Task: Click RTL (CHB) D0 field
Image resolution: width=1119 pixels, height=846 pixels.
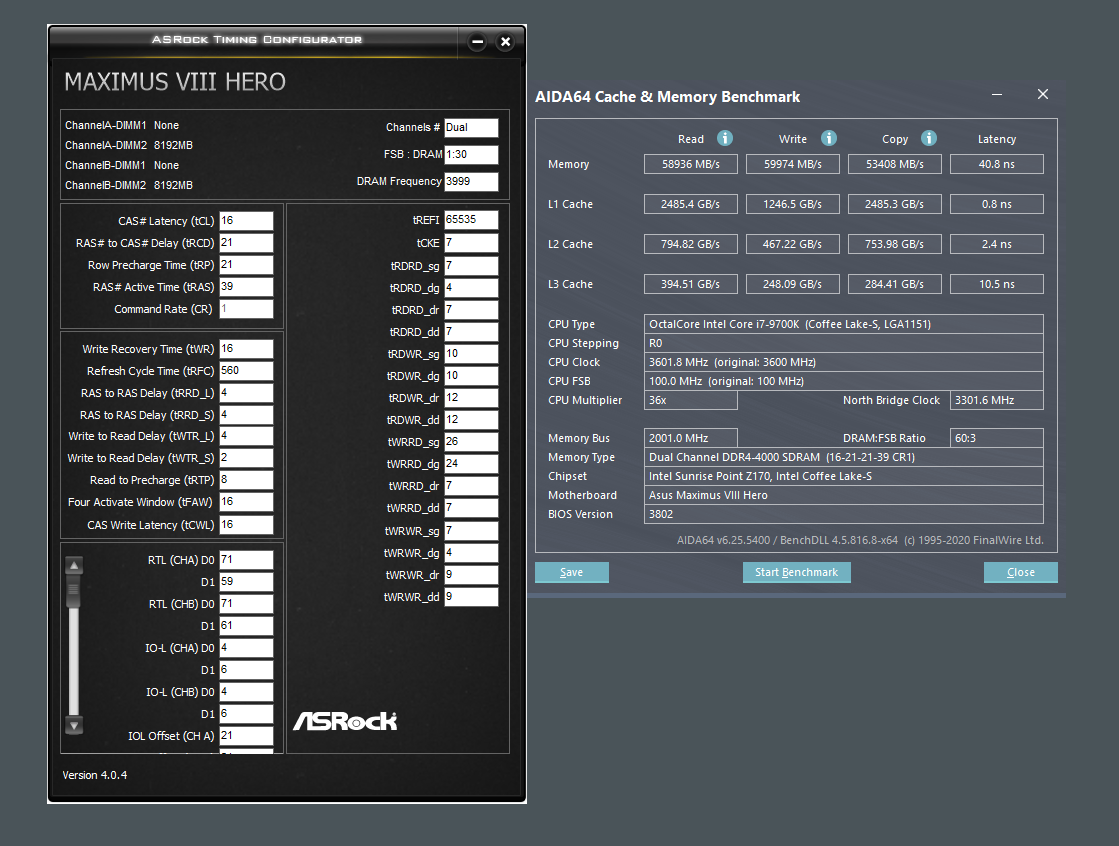Action: pos(246,604)
